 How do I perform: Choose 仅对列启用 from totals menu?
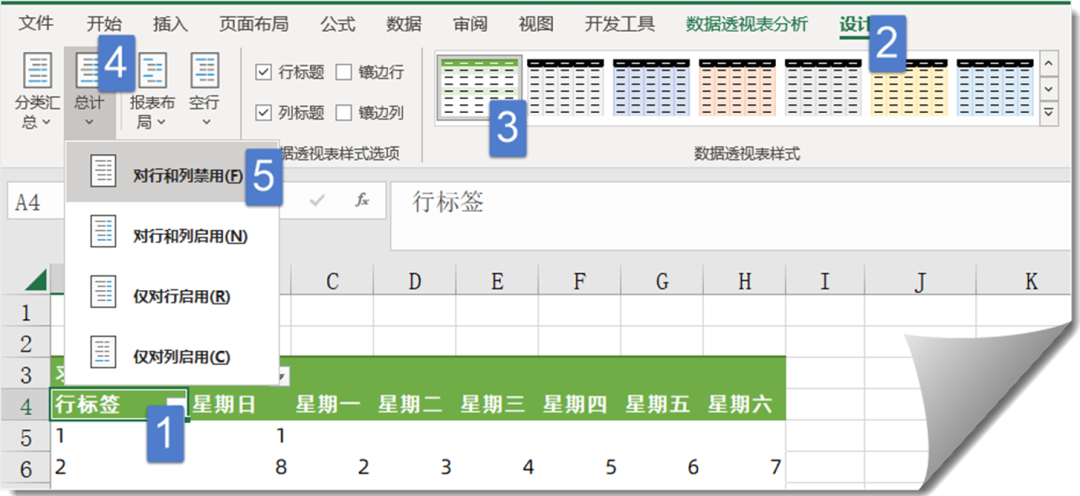click(104, 356)
